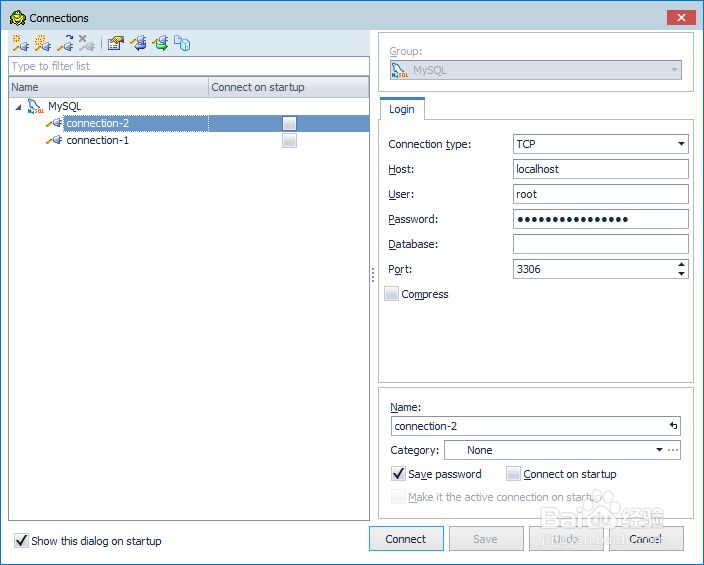Close the Connections dialog
The image size is (704, 565).
(x=681, y=18)
